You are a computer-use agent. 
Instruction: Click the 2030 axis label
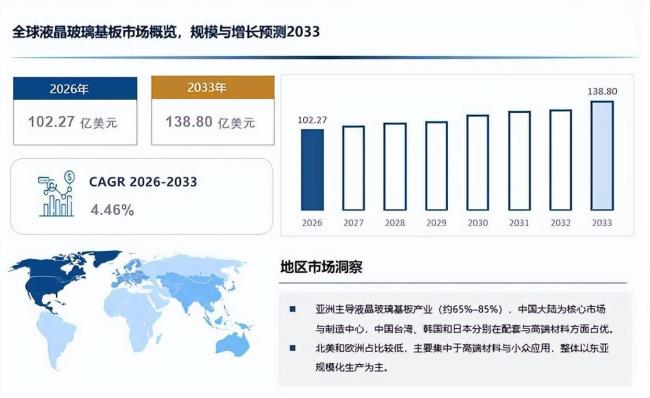478,223
